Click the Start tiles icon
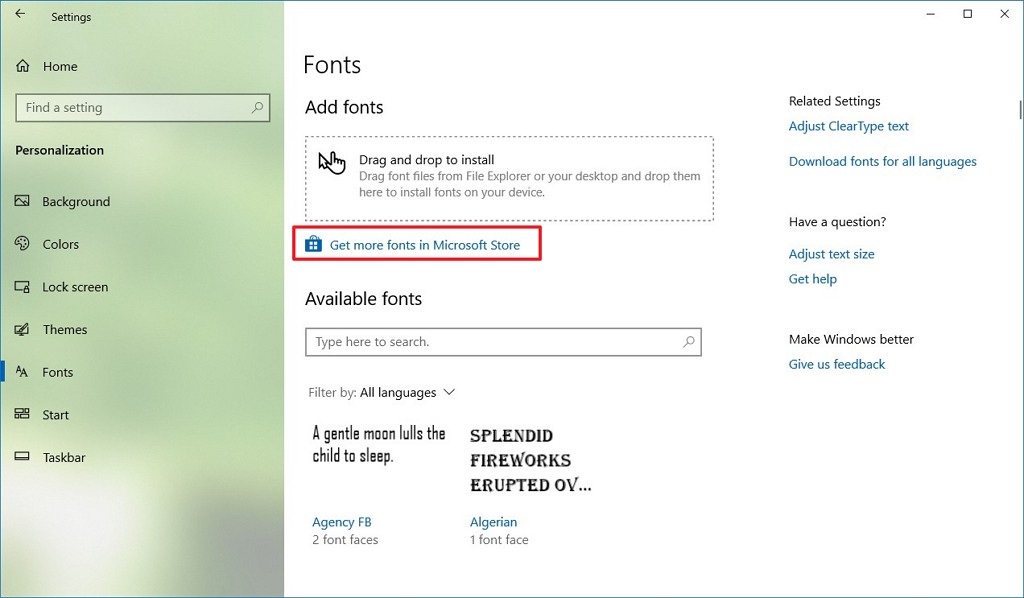The height and width of the screenshot is (598, 1024). (22, 414)
